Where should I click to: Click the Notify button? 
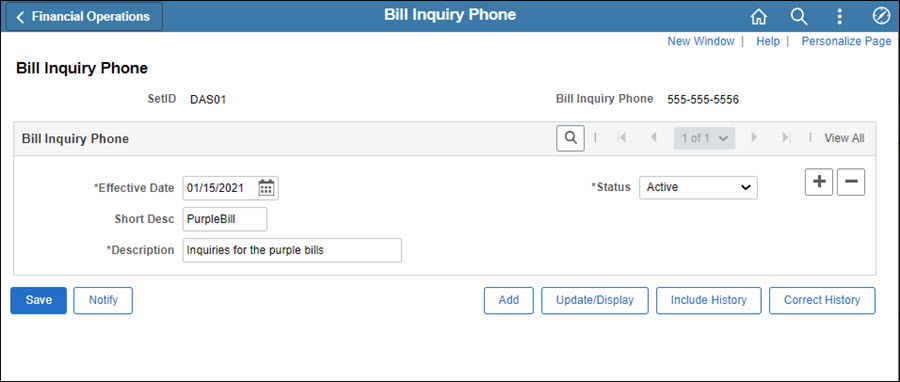tap(103, 301)
